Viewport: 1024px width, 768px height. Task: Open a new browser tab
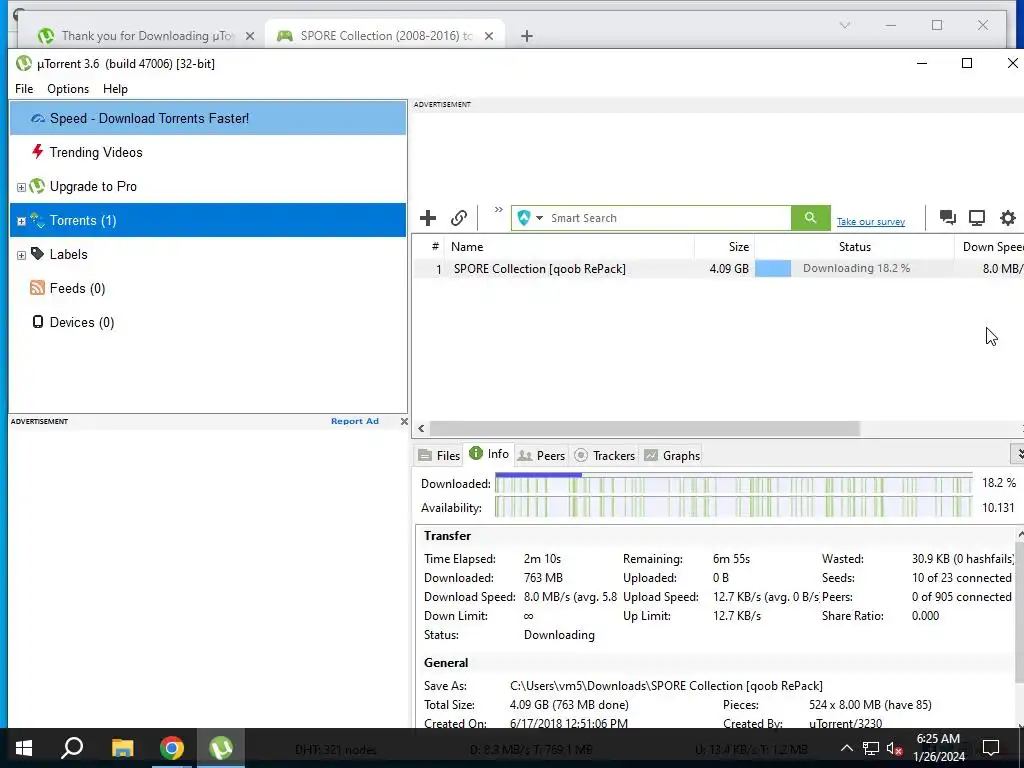[527, 36]
